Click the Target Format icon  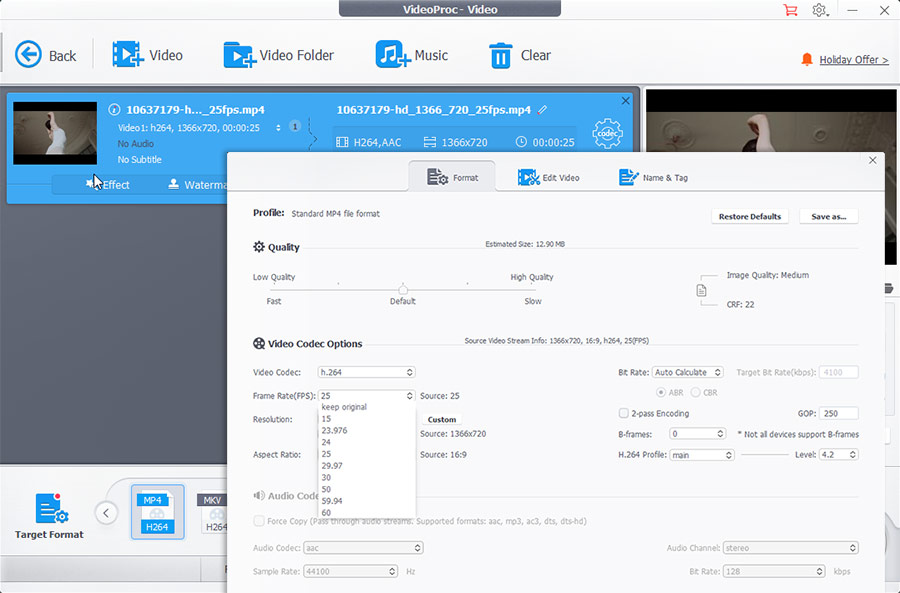pyautogui.click(x=51, y=509)
